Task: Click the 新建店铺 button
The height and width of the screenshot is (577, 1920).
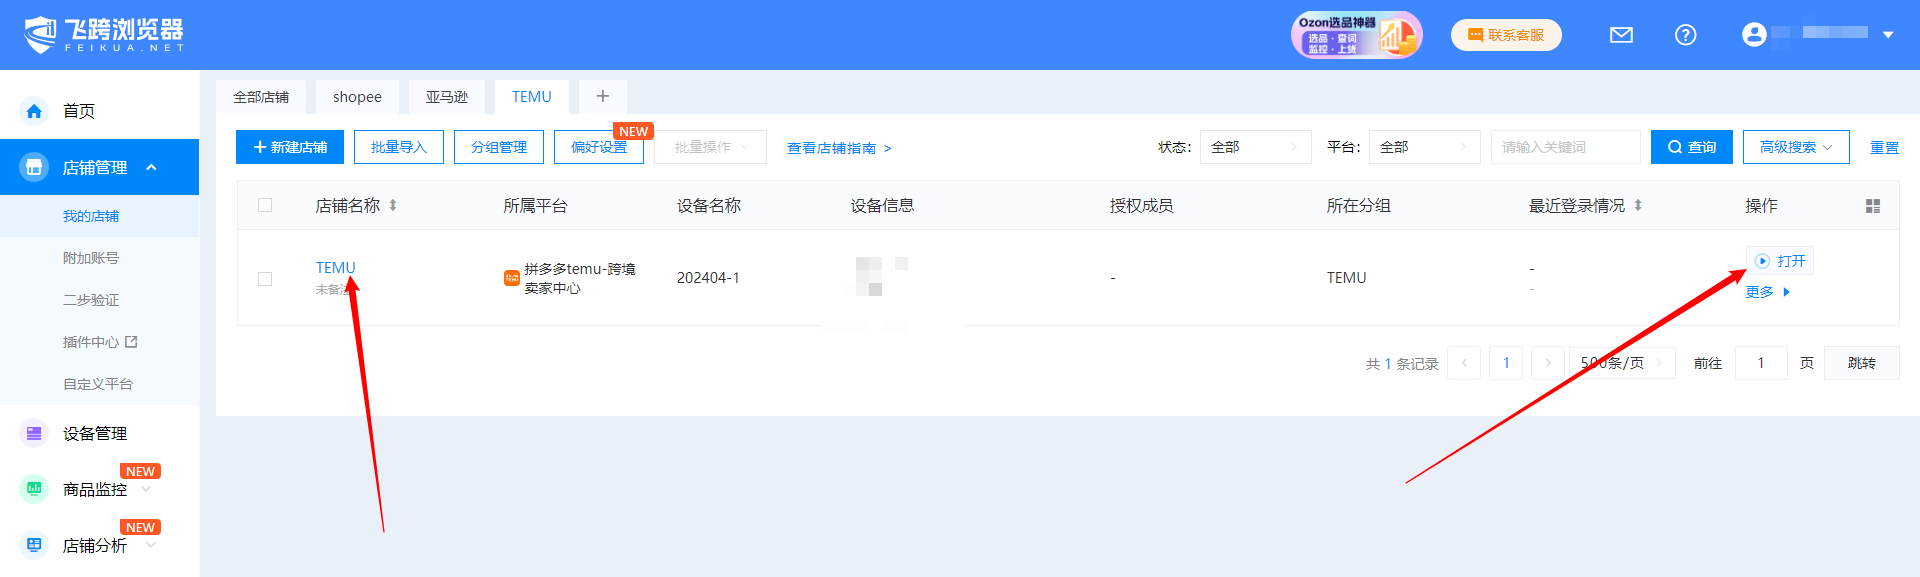Action: click(290, 147)
